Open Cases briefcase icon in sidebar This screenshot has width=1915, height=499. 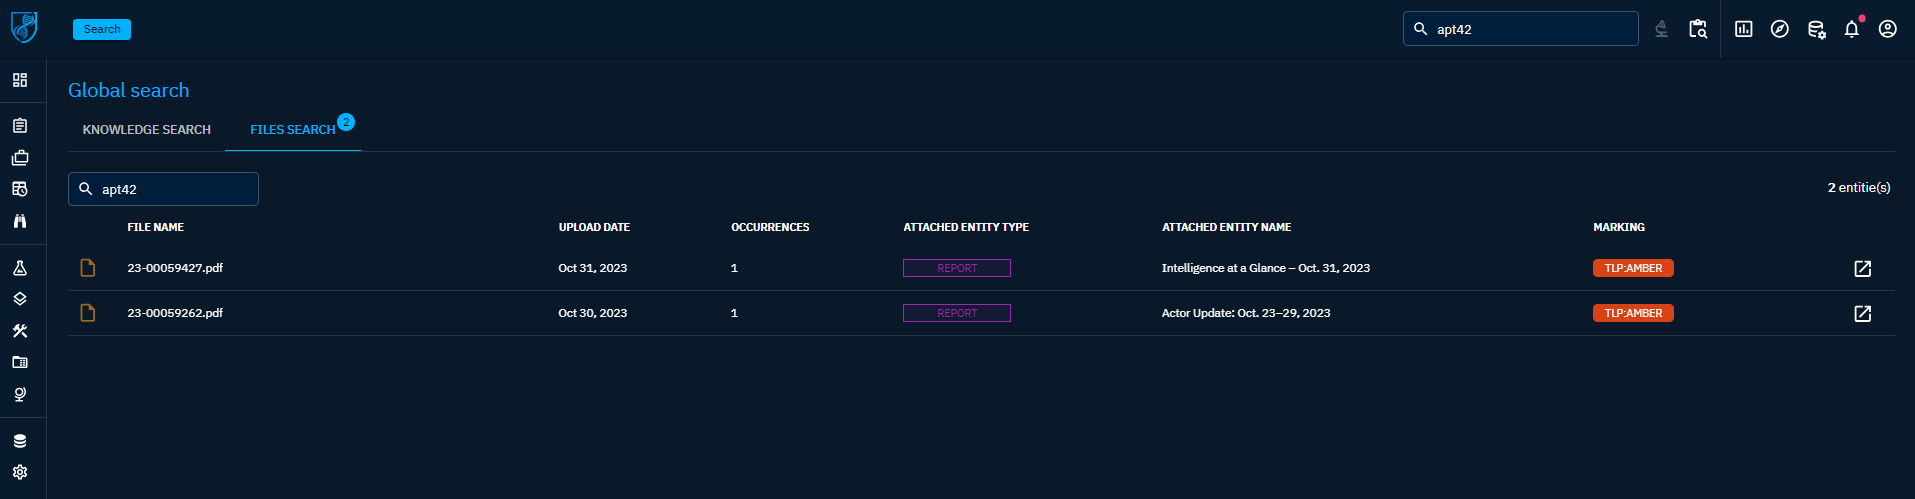point(20,158)
